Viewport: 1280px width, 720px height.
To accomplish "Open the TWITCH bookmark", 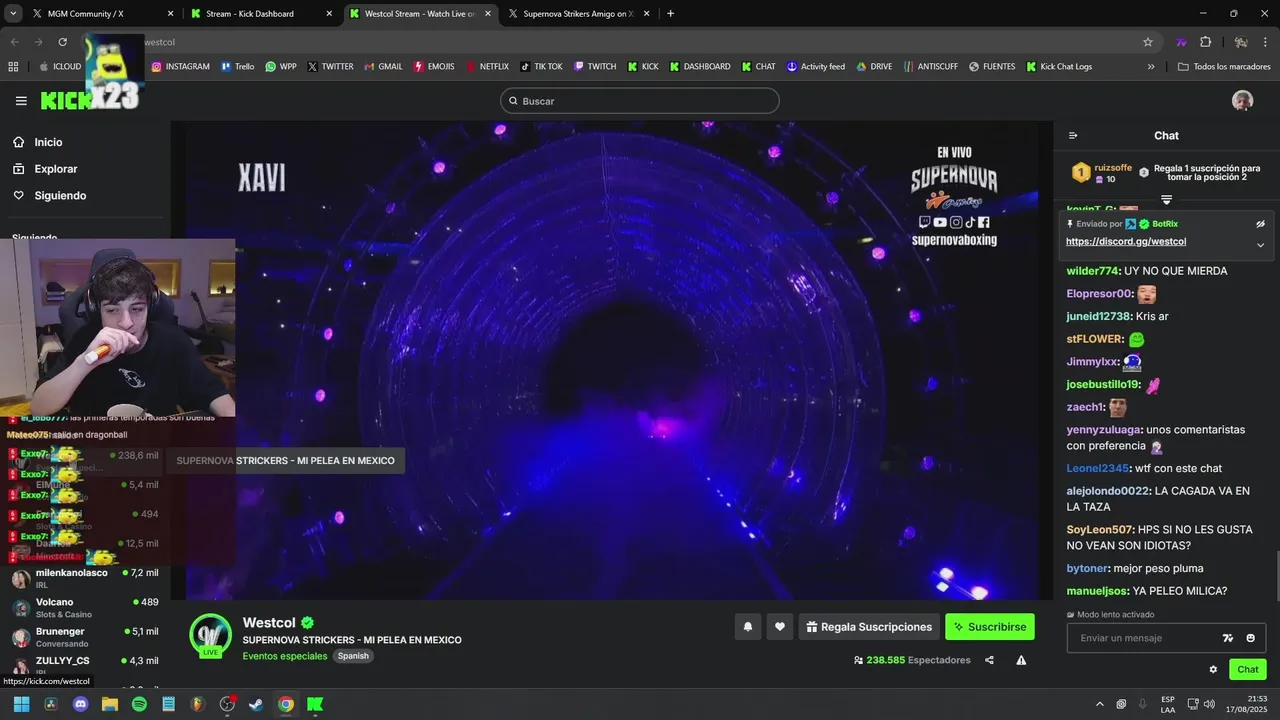I will tap(595, 67).
